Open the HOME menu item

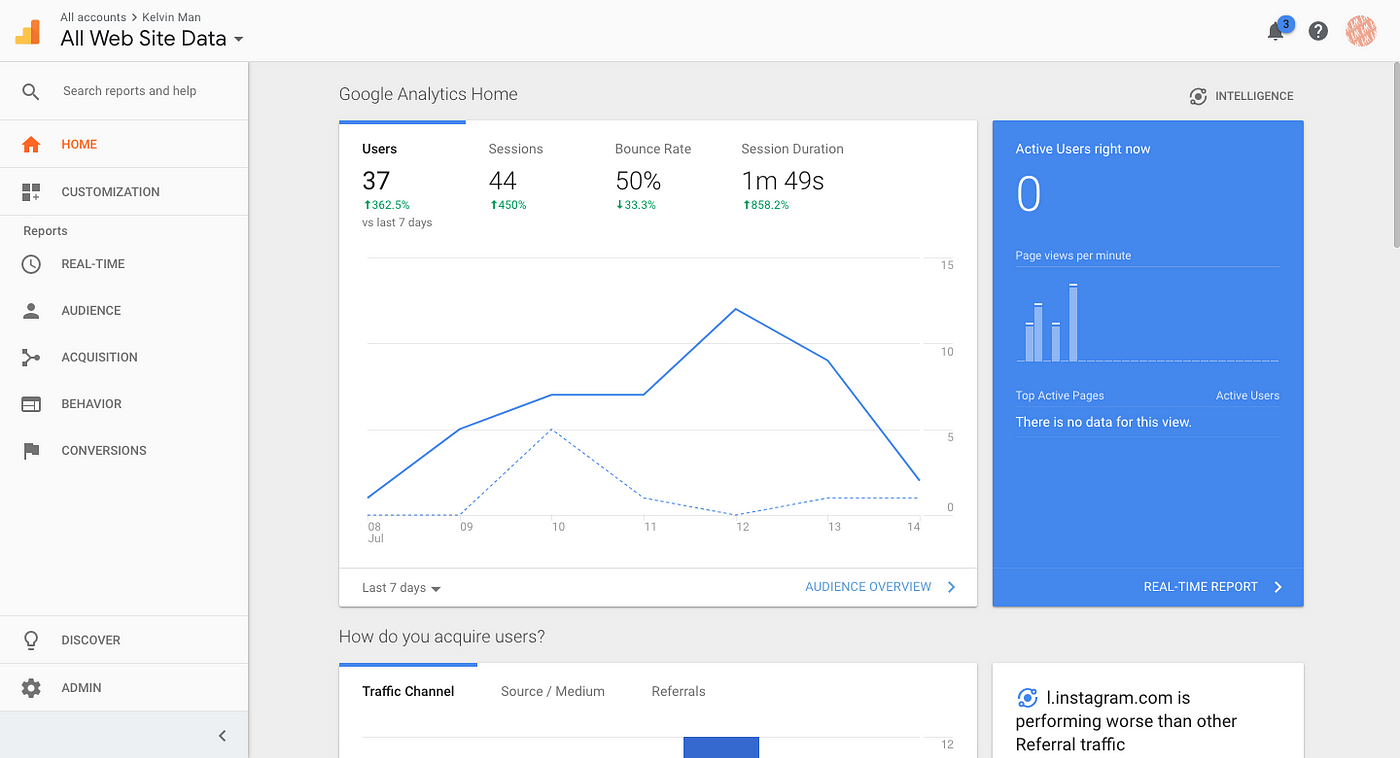[124, 144]
